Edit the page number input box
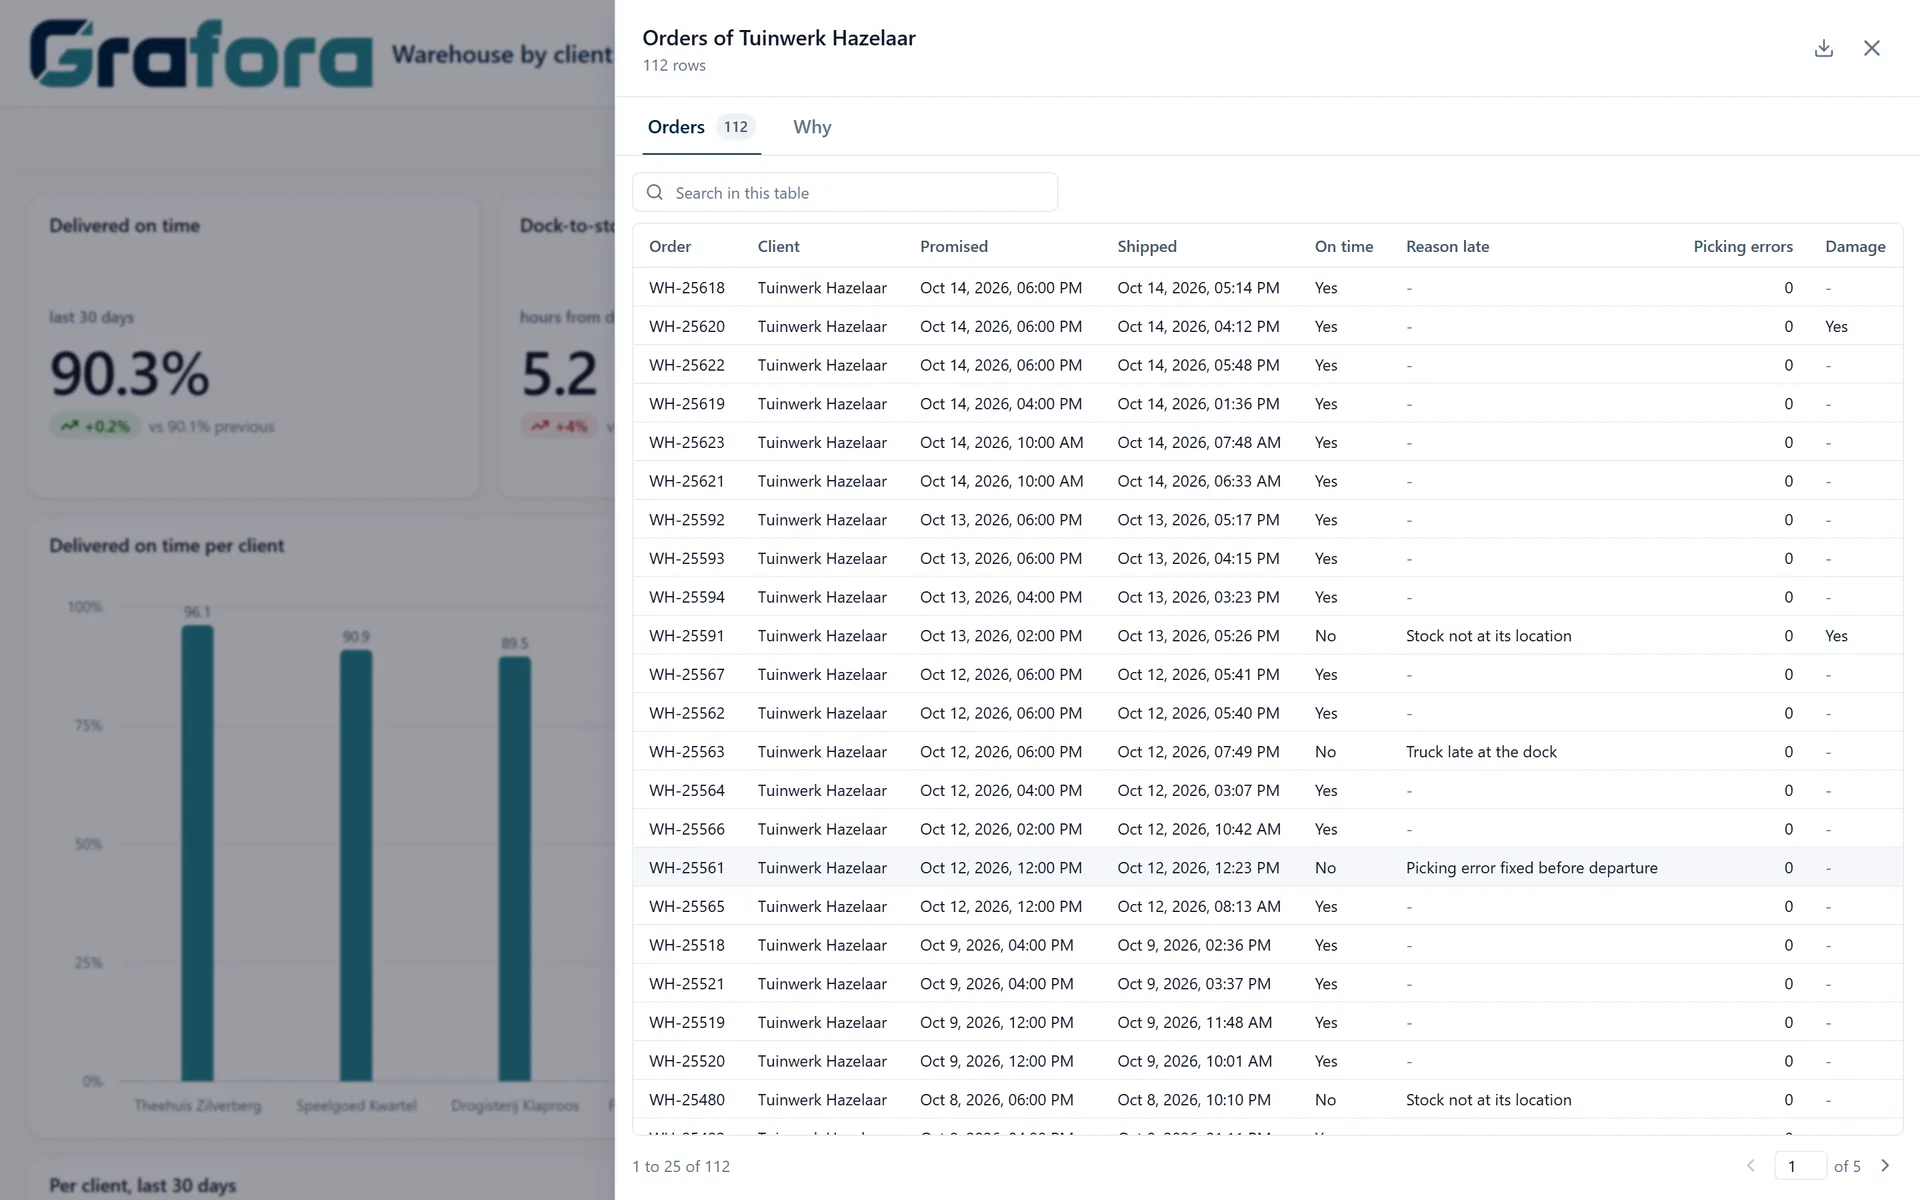This screenshot has height=1200, width=1920. 1800,1165
